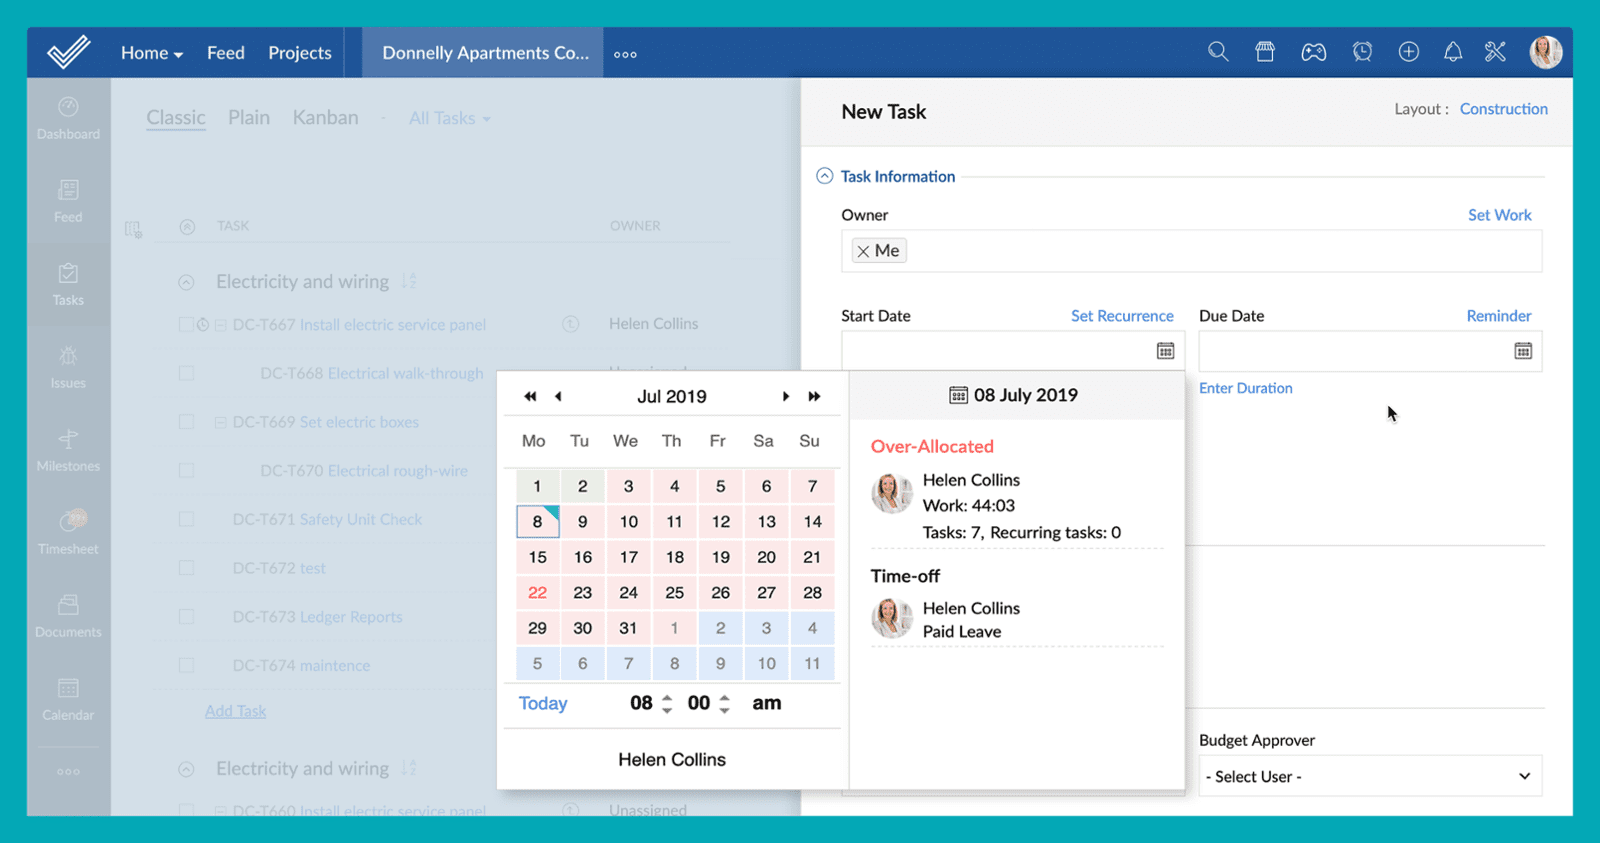Screen dimensions: 1600x843
Task: Remove the Me owner tag
Action: pos(863,252)
